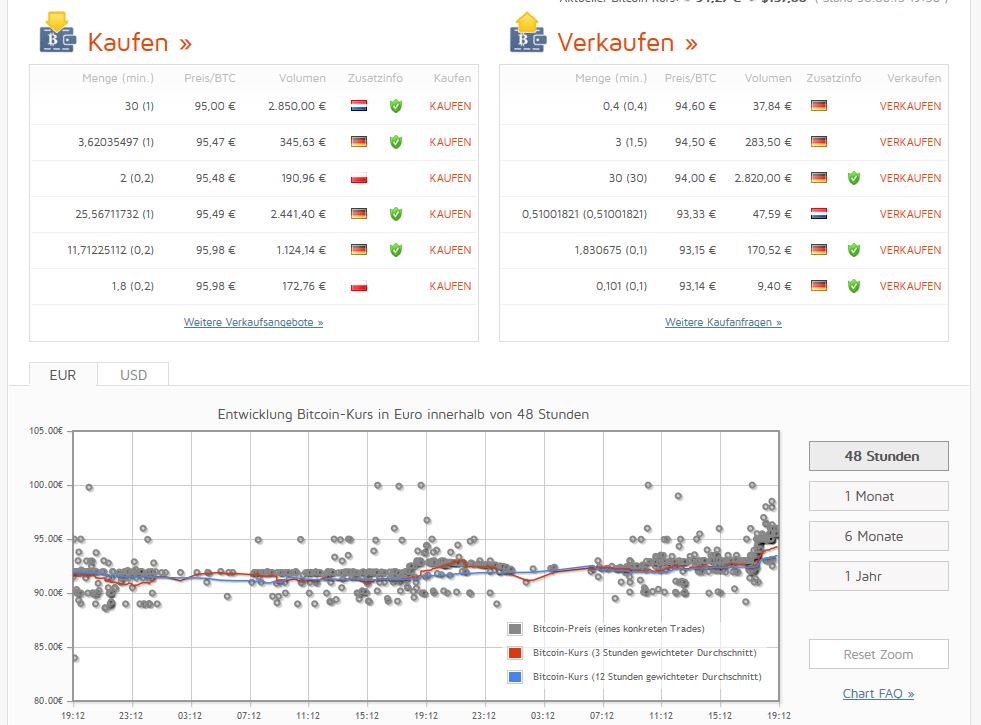Click the 2.850,00 € volume cell
Image resolution: width=981 pixels, height=725 pixels.
click(x=297, y=106)
